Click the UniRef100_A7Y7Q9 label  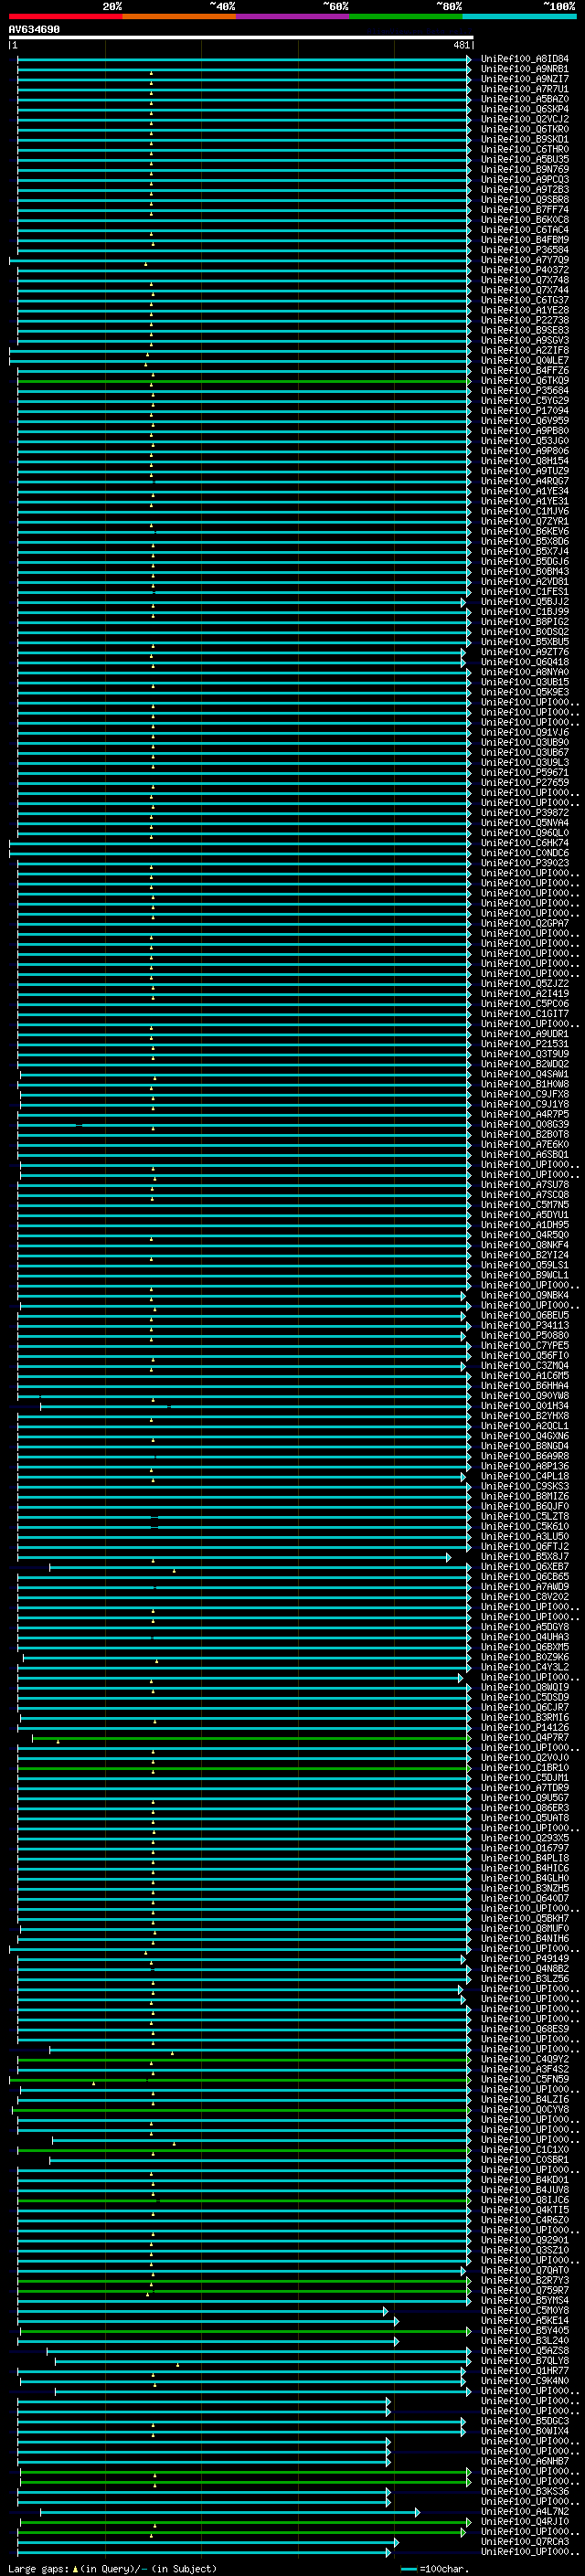(x=525, y=260)
